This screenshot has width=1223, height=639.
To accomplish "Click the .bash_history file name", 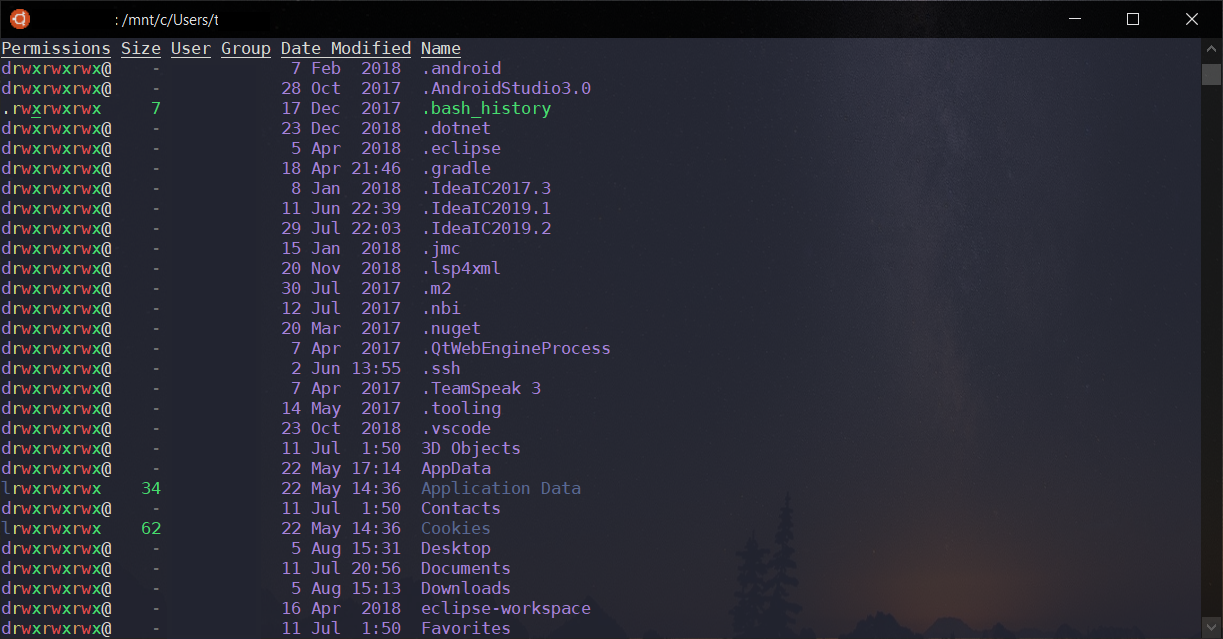I will pyautogui.click(x=486, y=108).
